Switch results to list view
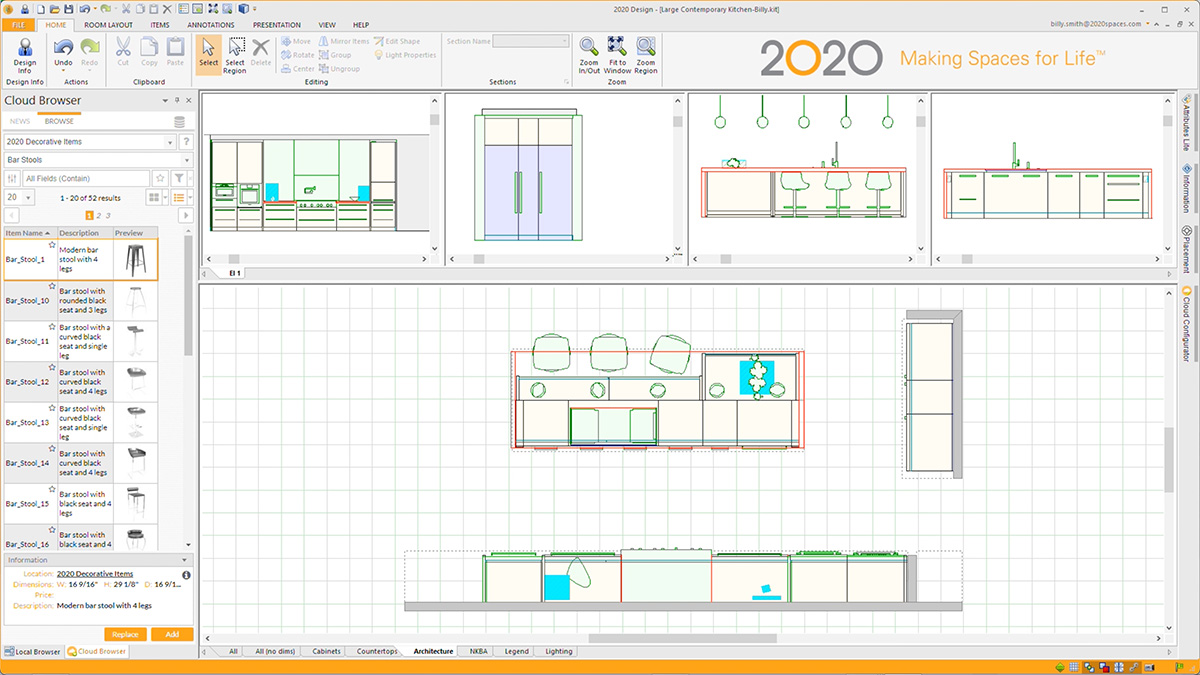The height and width of the screenshot is (675, 1200). (179, 198)
